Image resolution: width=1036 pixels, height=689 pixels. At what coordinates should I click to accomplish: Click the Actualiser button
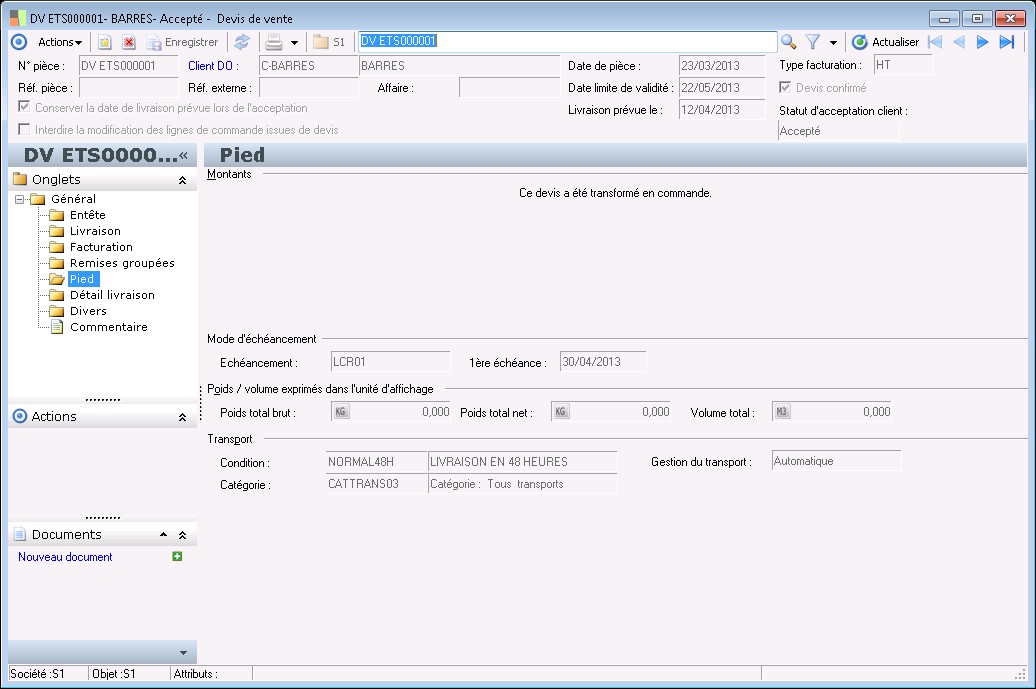[885, 42]
